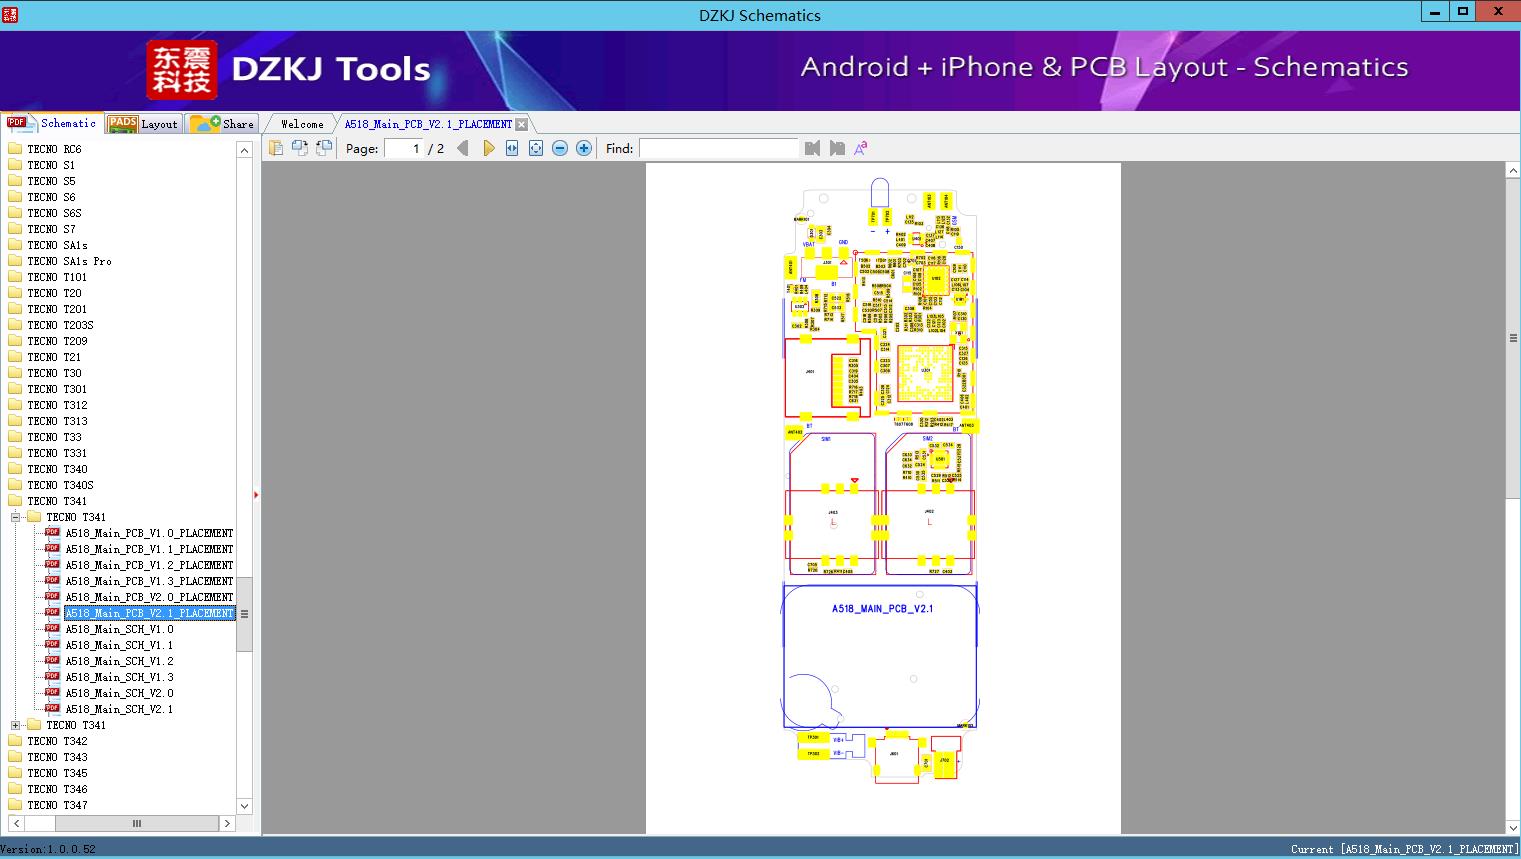Viewport: 1521px width, 859px height.
Task: Open A518_Main_PCB_V2.0_PLACEMENT file
Action: (149, 597)
